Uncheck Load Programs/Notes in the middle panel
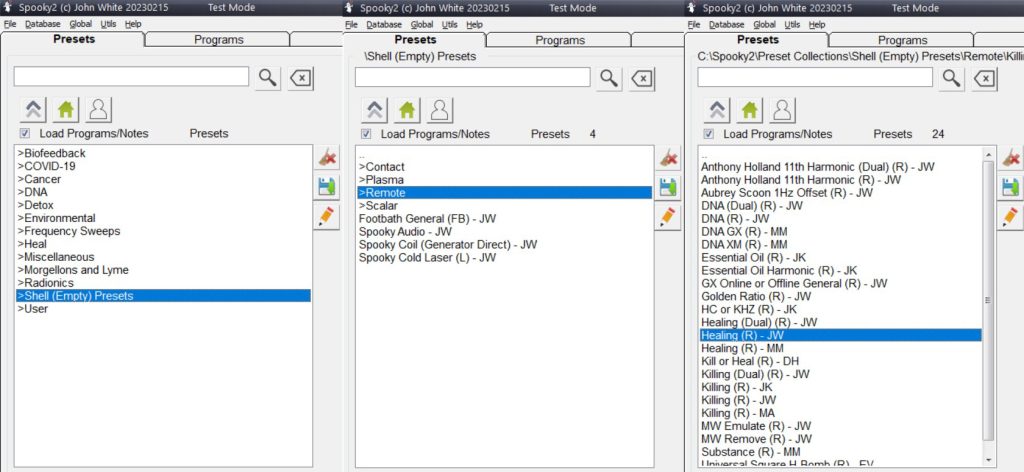 366,134
